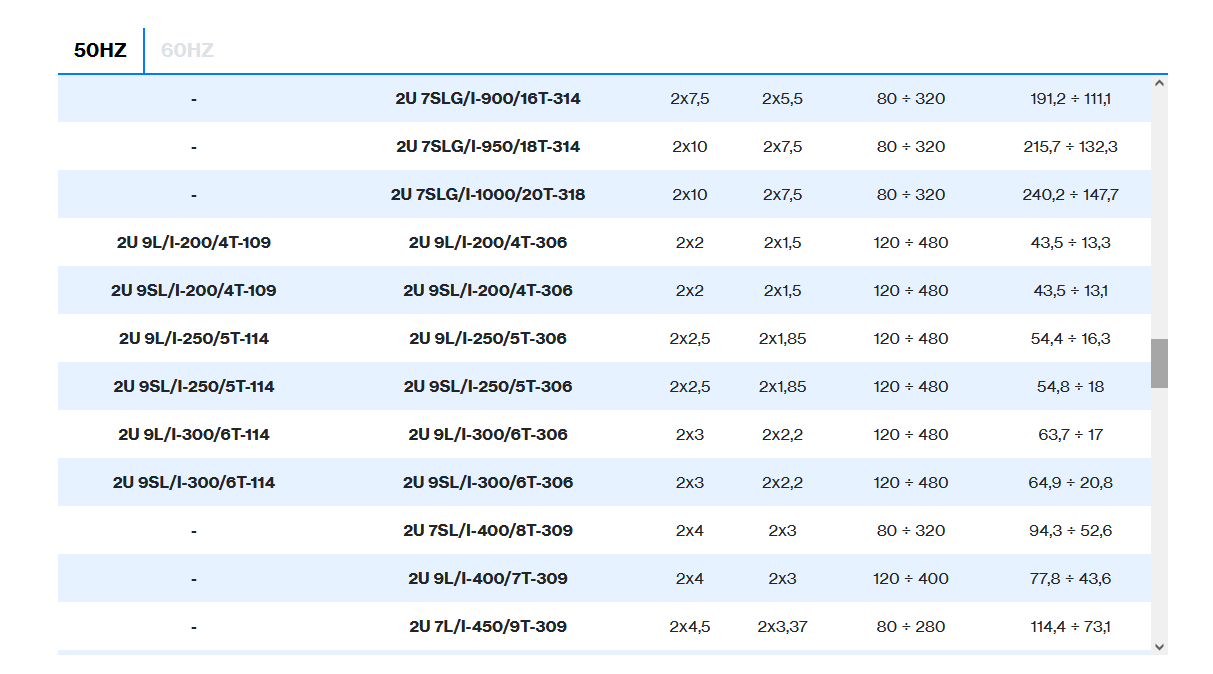
Task: Click model 2U 7SLG/I-950/18T-314
Action: (487, 147)
